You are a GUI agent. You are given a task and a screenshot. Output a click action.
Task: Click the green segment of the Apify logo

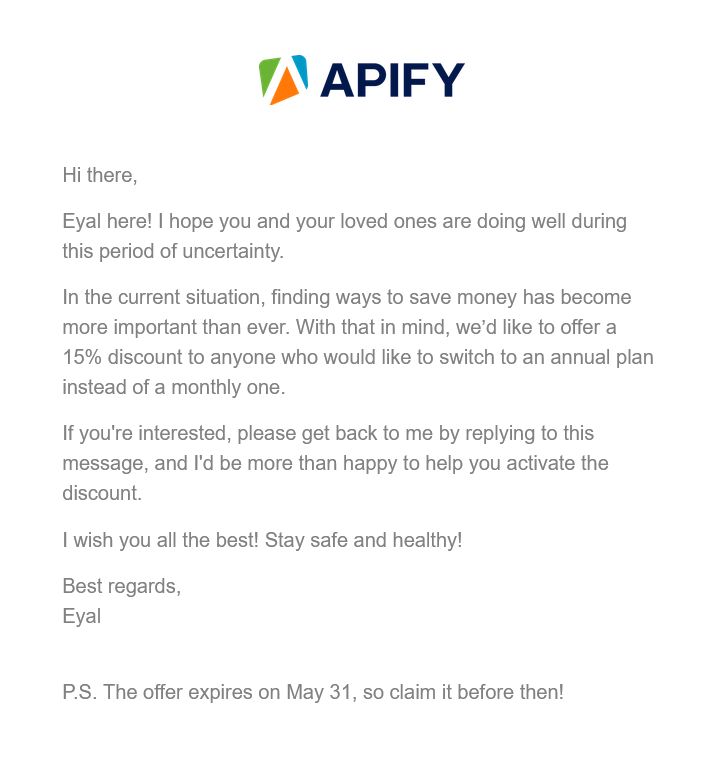269,76
